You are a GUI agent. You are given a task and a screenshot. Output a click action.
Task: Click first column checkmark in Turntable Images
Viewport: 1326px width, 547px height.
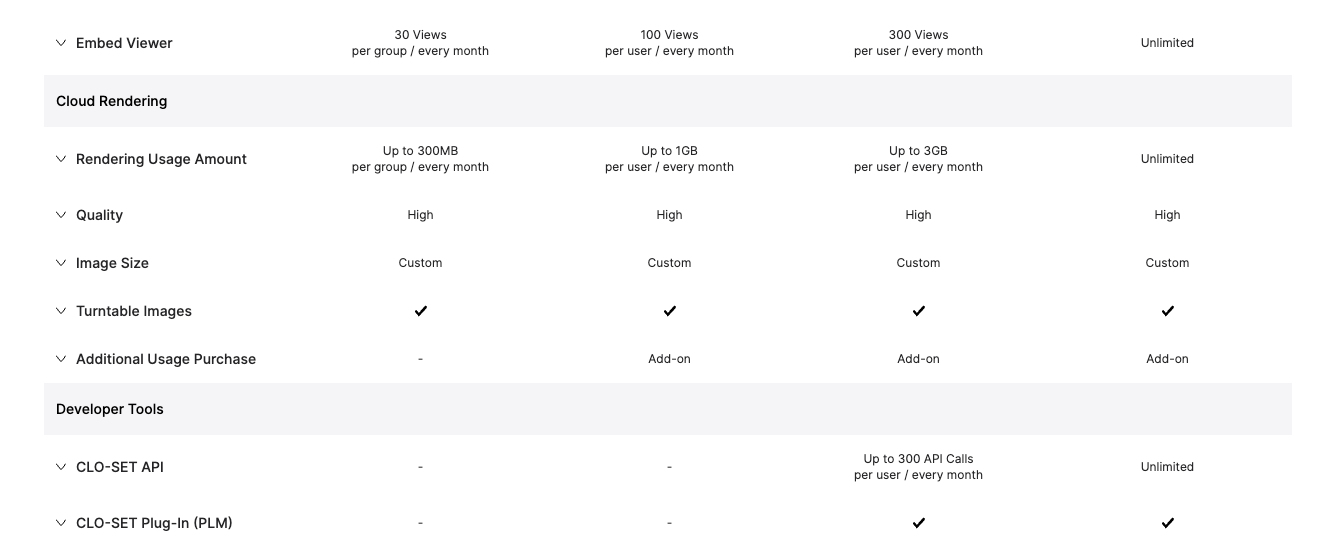pyautogui.click(x=421, y=311)
